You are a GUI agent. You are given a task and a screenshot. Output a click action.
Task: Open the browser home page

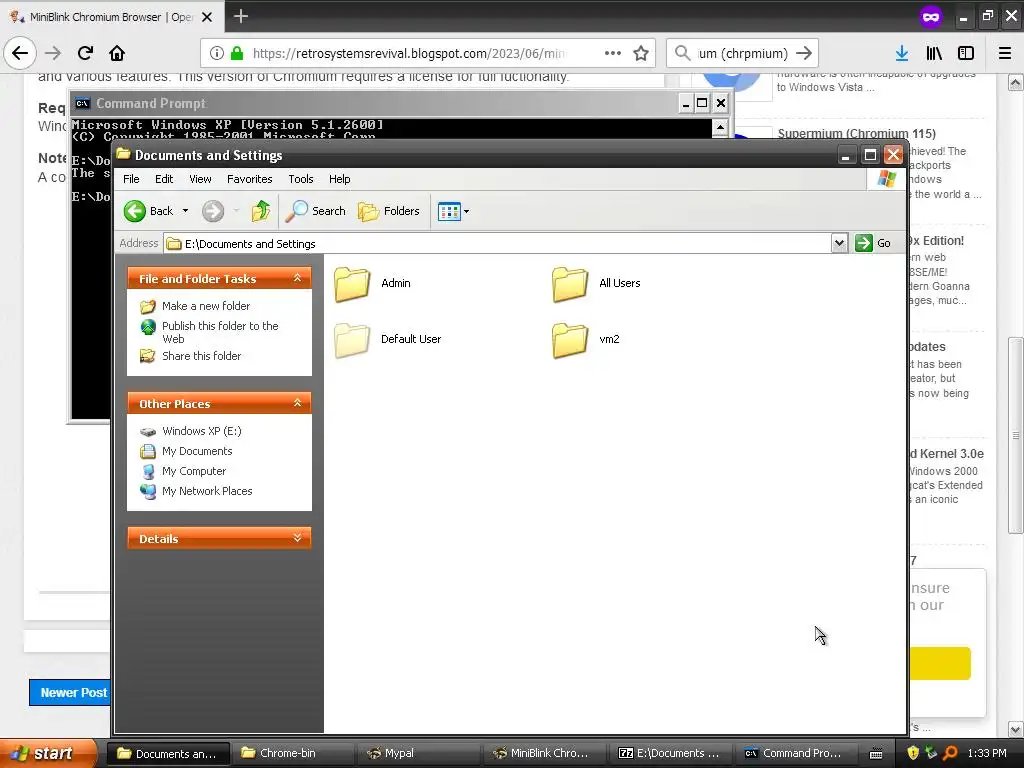tap(117, 53)
